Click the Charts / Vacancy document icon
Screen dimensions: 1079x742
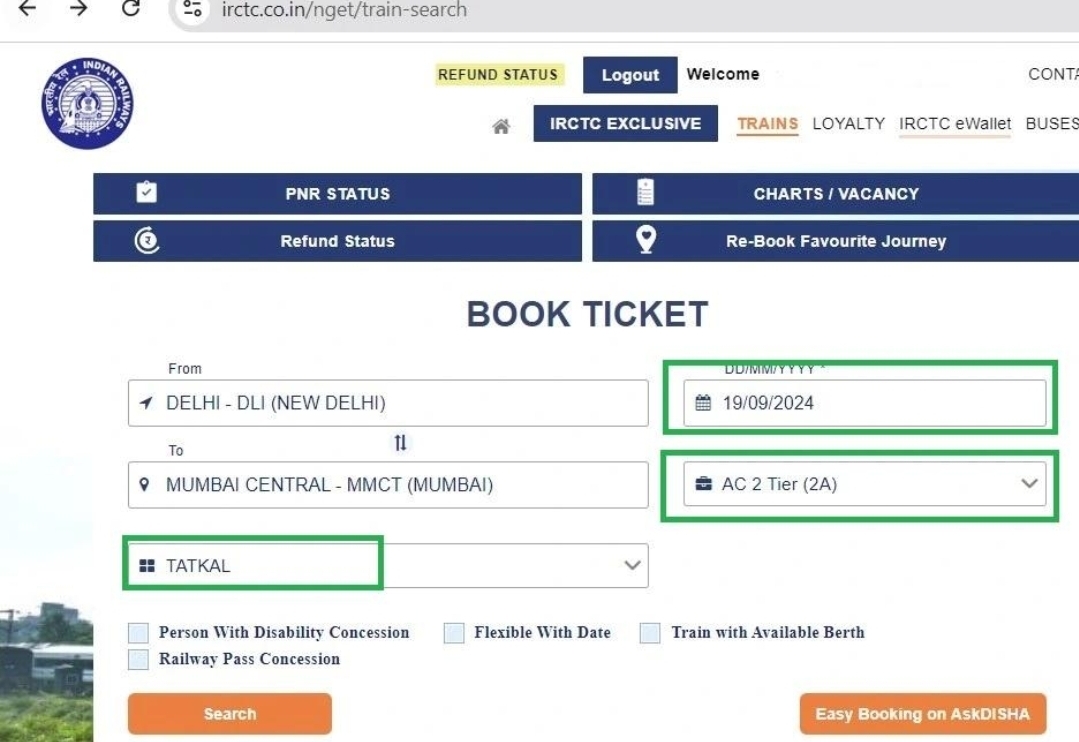coord(645,192)
